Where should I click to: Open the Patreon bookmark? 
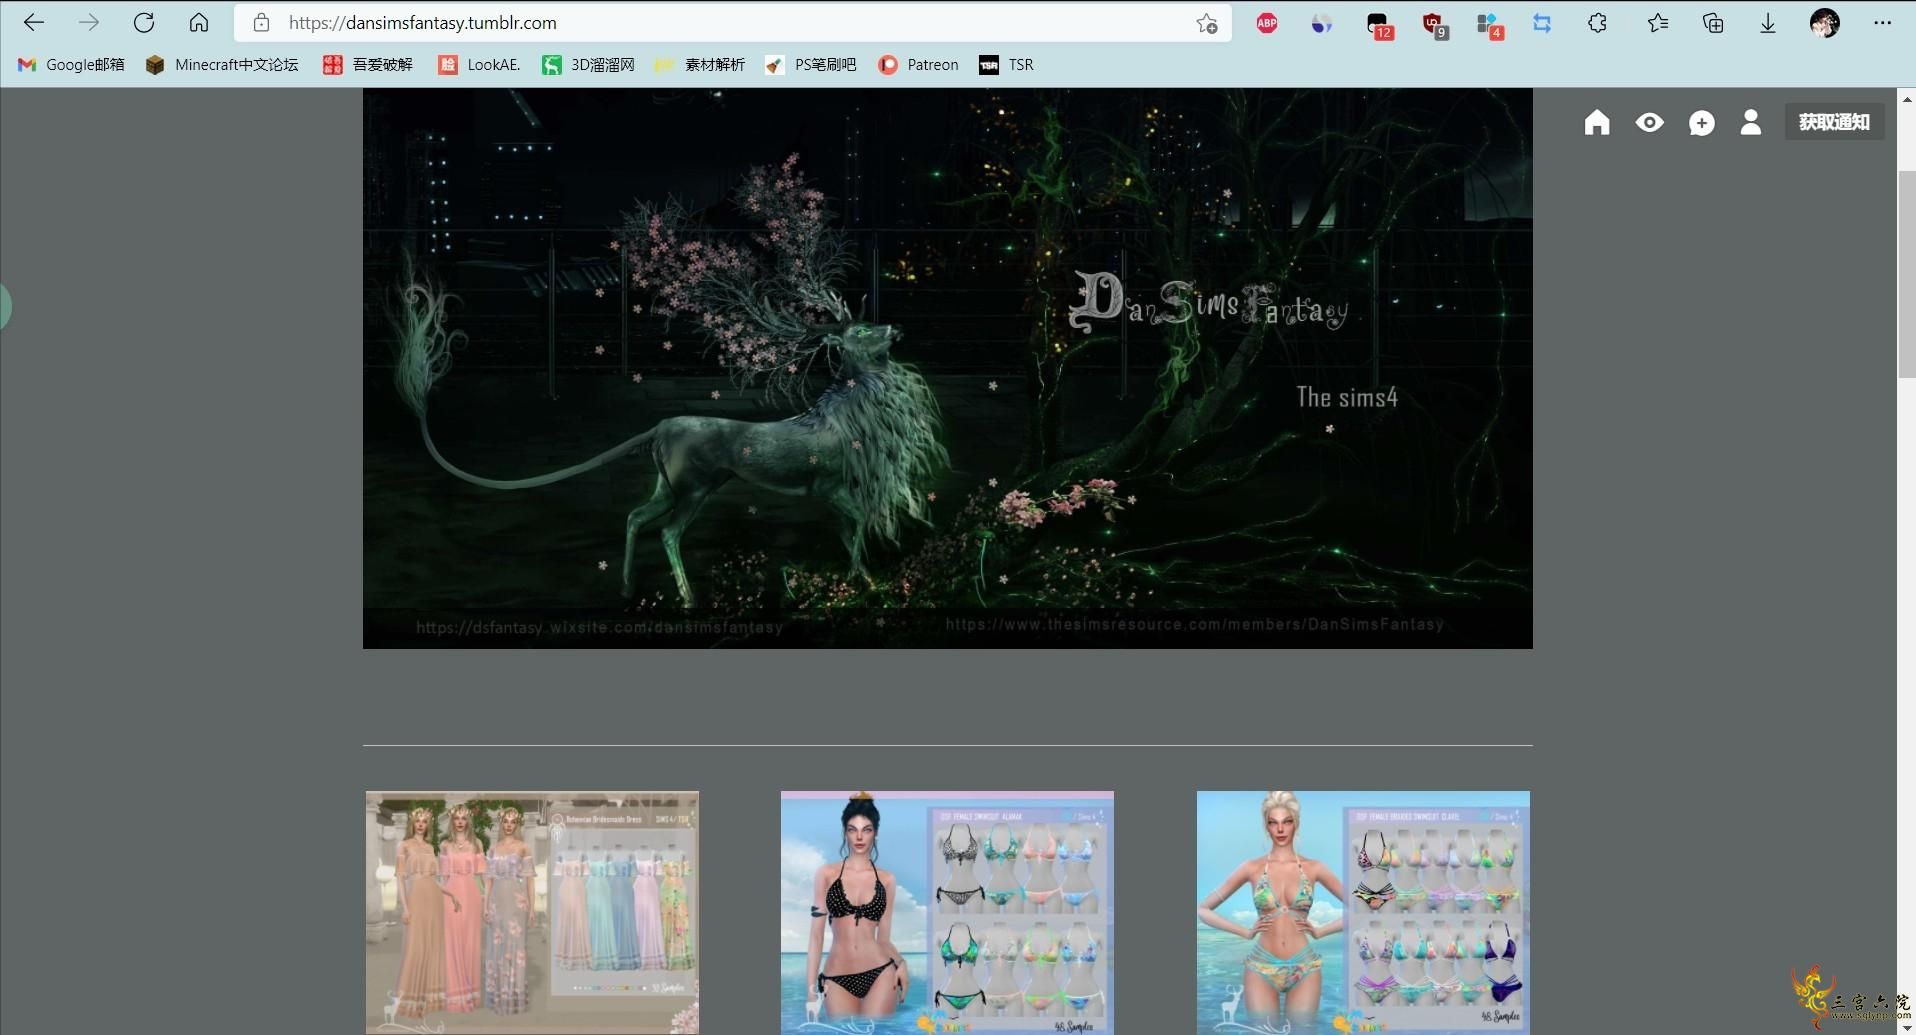tap(918, 65)
